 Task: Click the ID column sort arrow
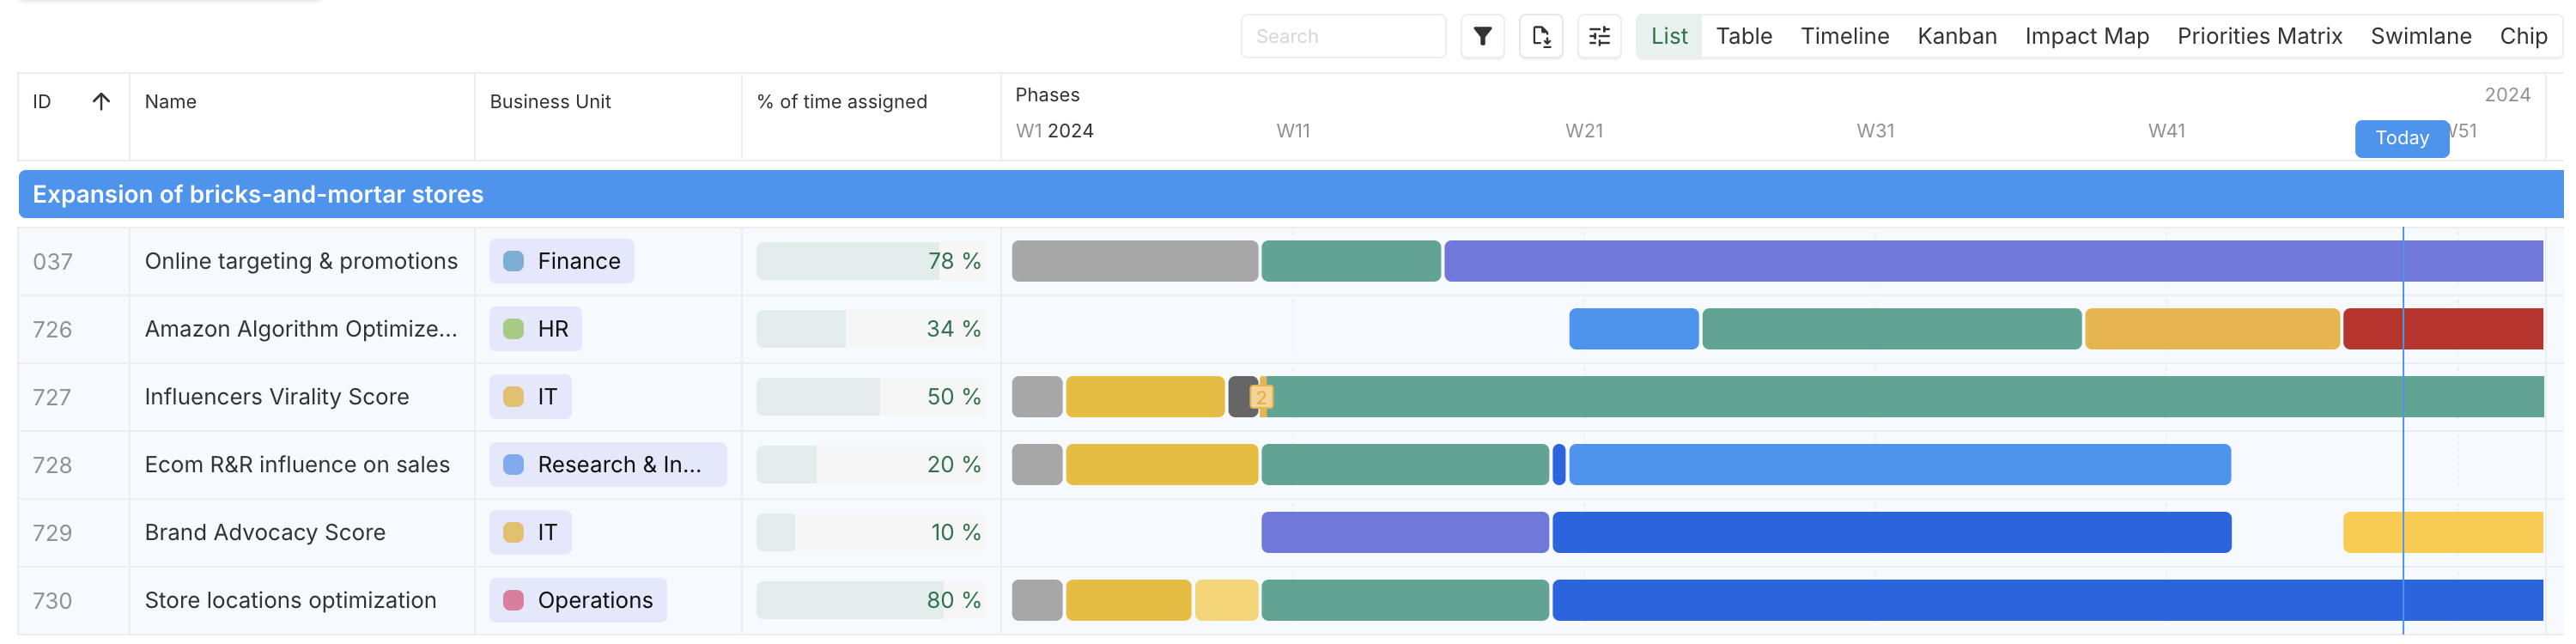click(x=101, y=101)
